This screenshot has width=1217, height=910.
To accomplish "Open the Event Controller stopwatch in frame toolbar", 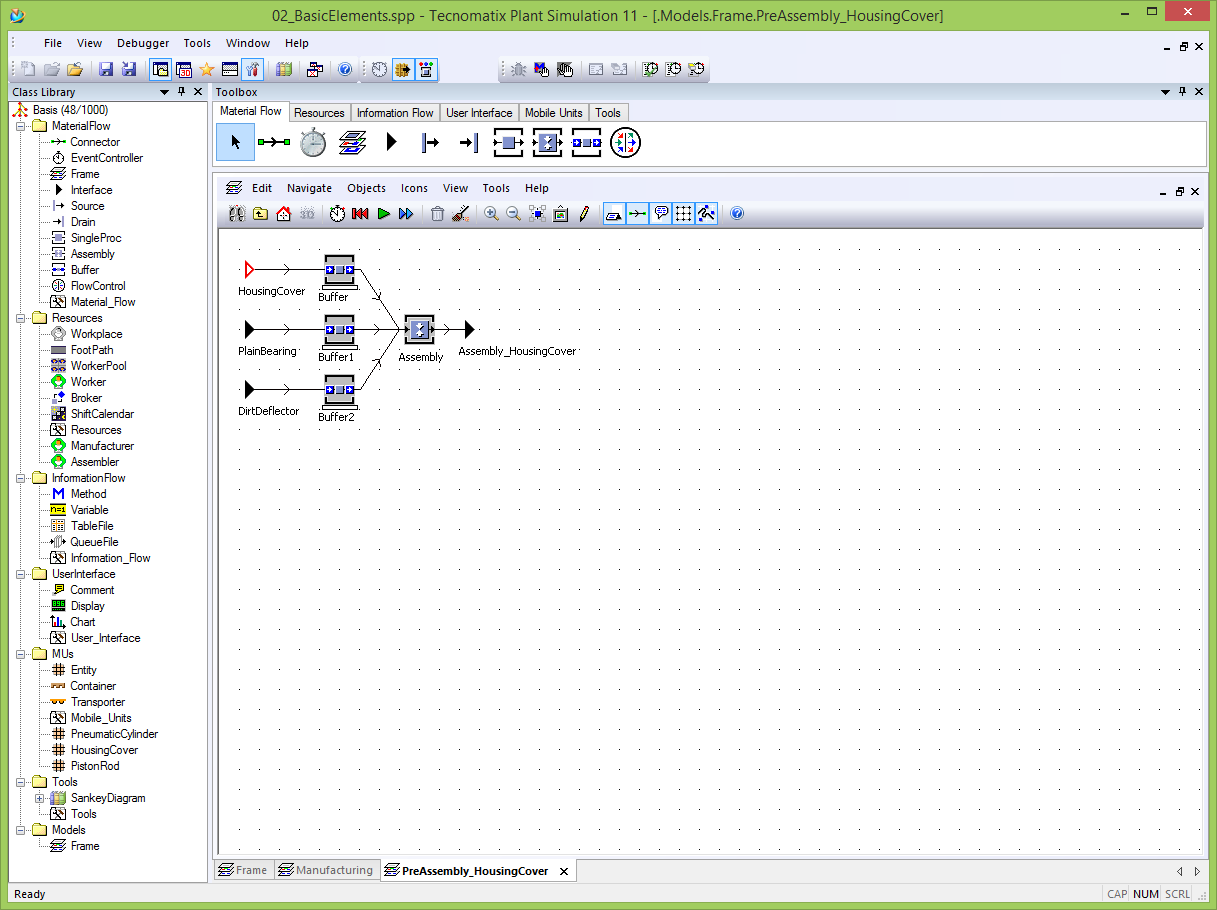I will [x=337, y=214].
